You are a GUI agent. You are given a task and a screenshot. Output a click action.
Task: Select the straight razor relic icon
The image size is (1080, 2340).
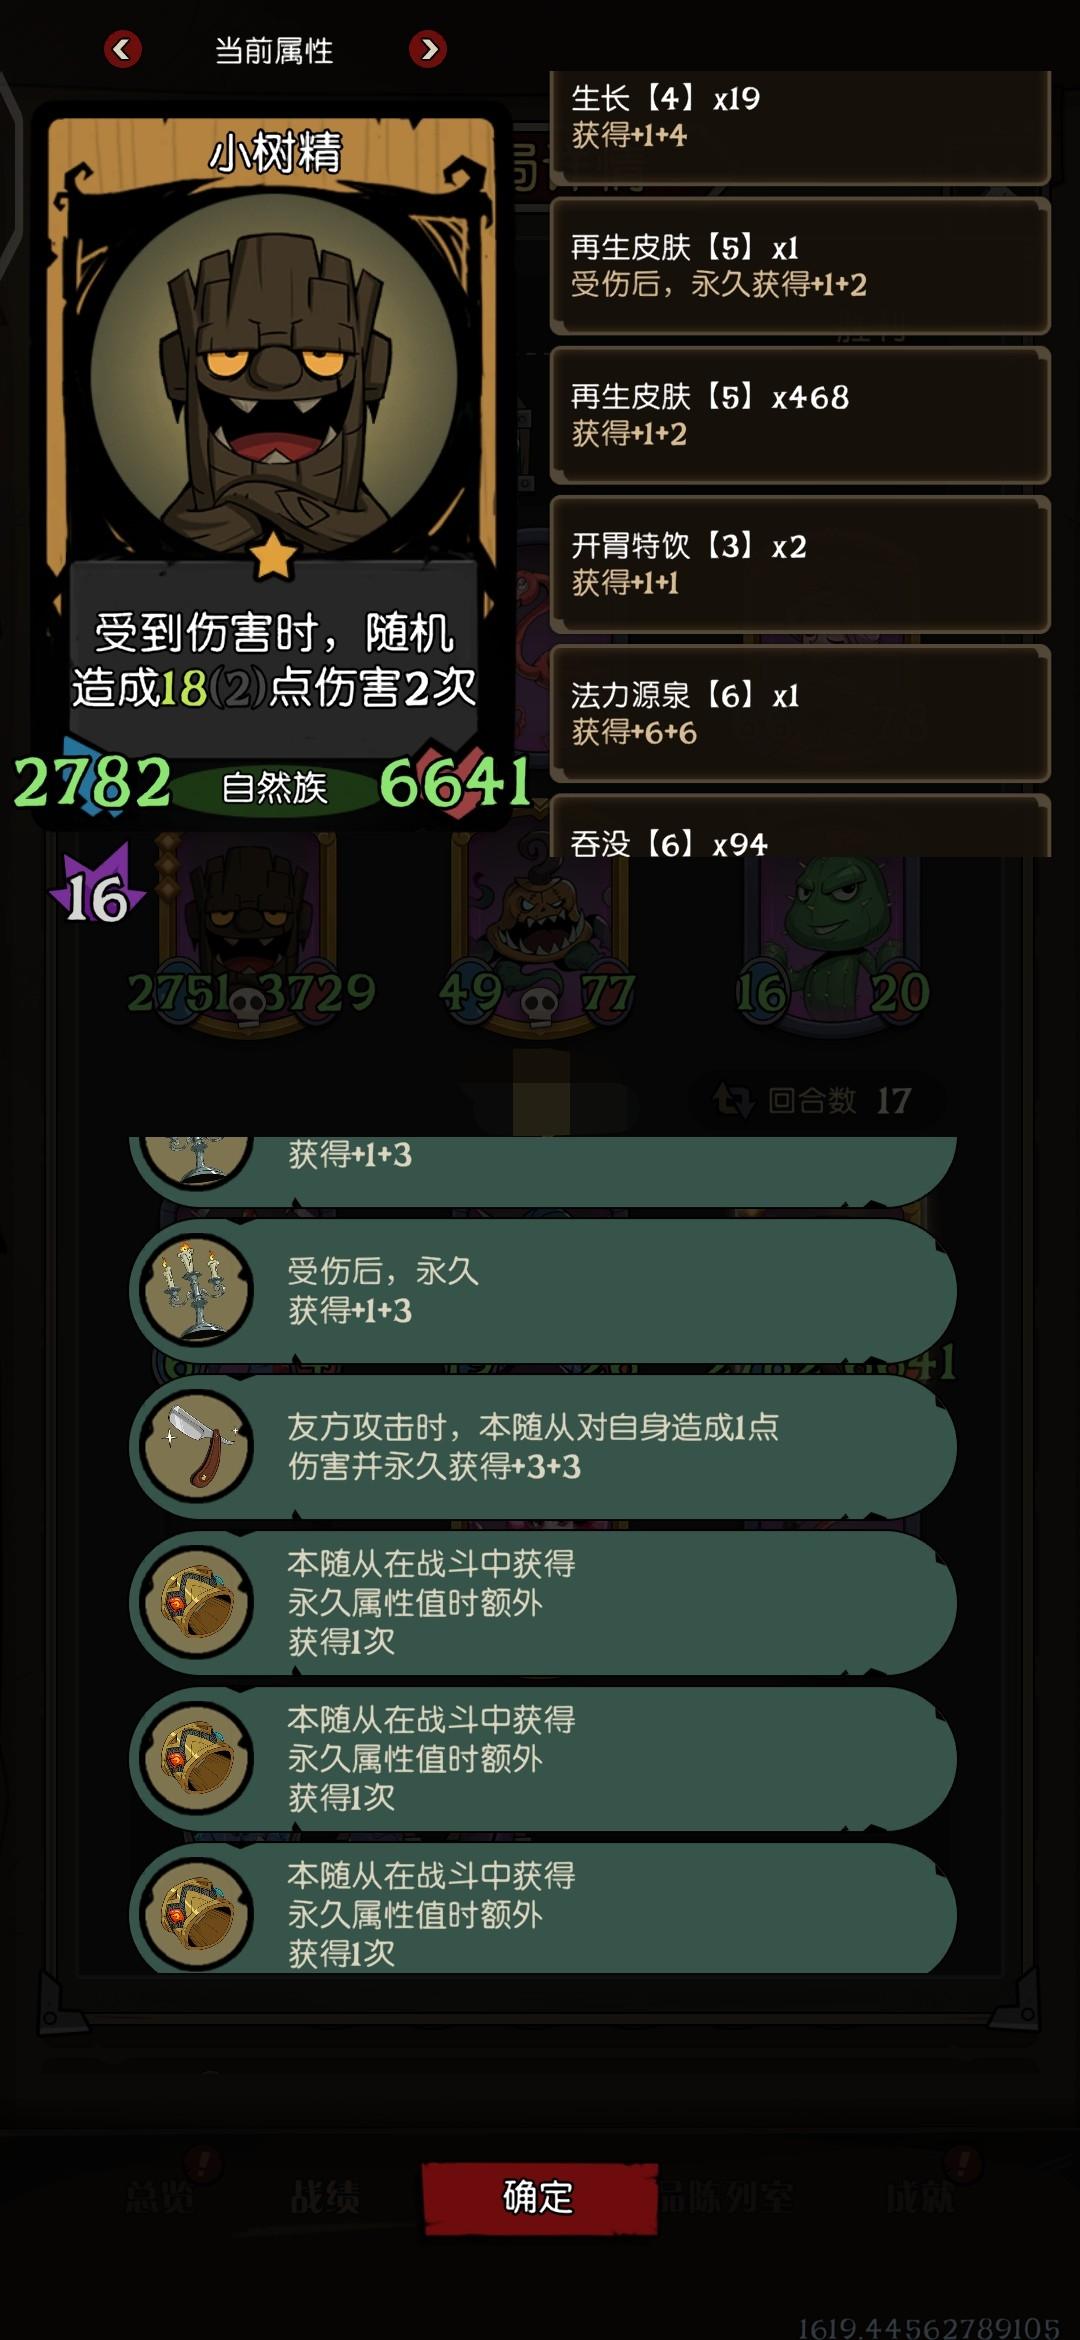[197, 1446]
